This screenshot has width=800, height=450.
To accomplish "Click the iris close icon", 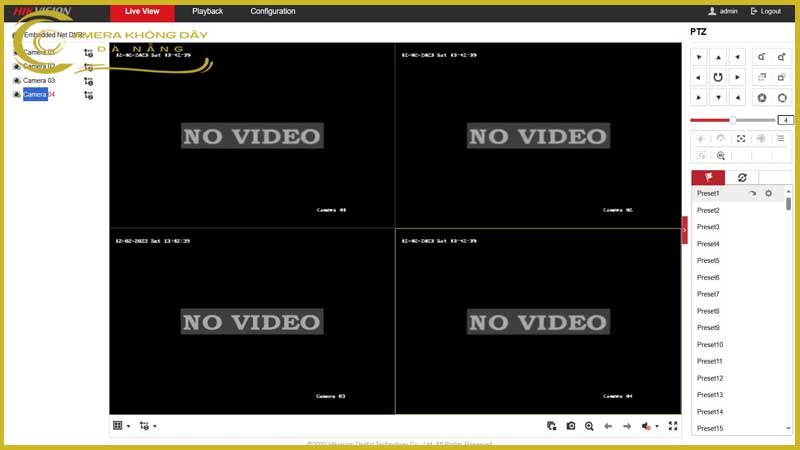I will pyautogui.click(x=762, y=97).
